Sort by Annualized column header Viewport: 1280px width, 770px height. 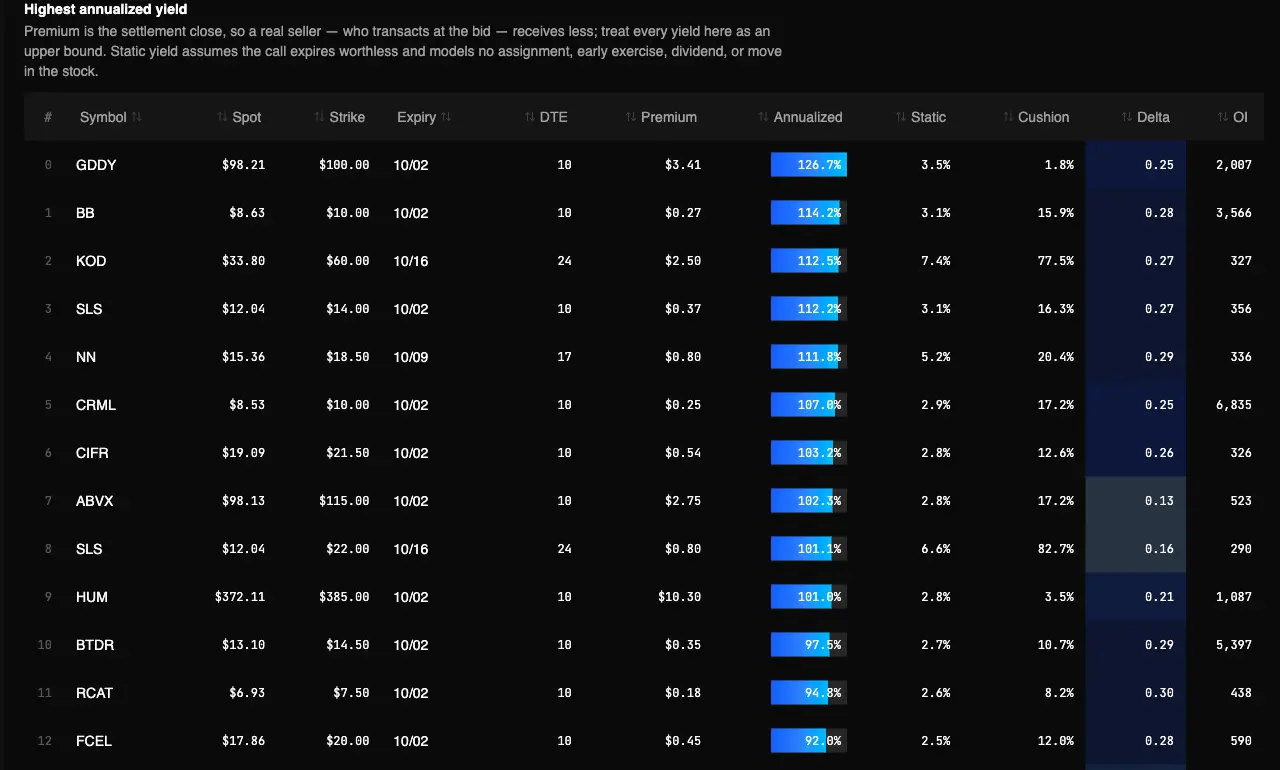coord(800,117)
